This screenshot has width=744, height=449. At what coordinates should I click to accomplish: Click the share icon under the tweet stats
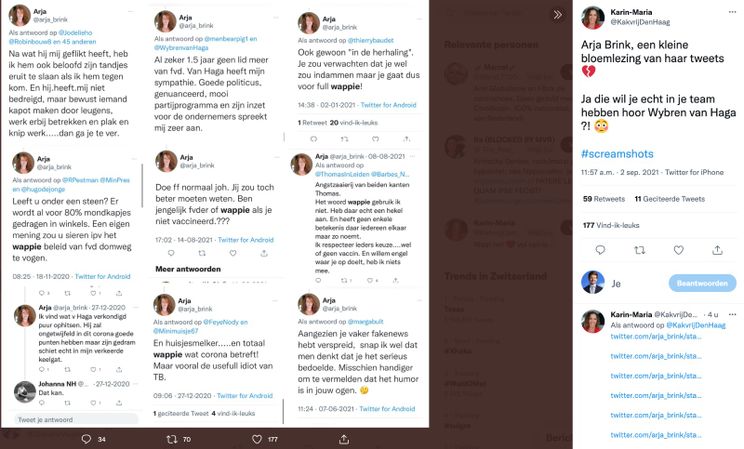(718, 250)
